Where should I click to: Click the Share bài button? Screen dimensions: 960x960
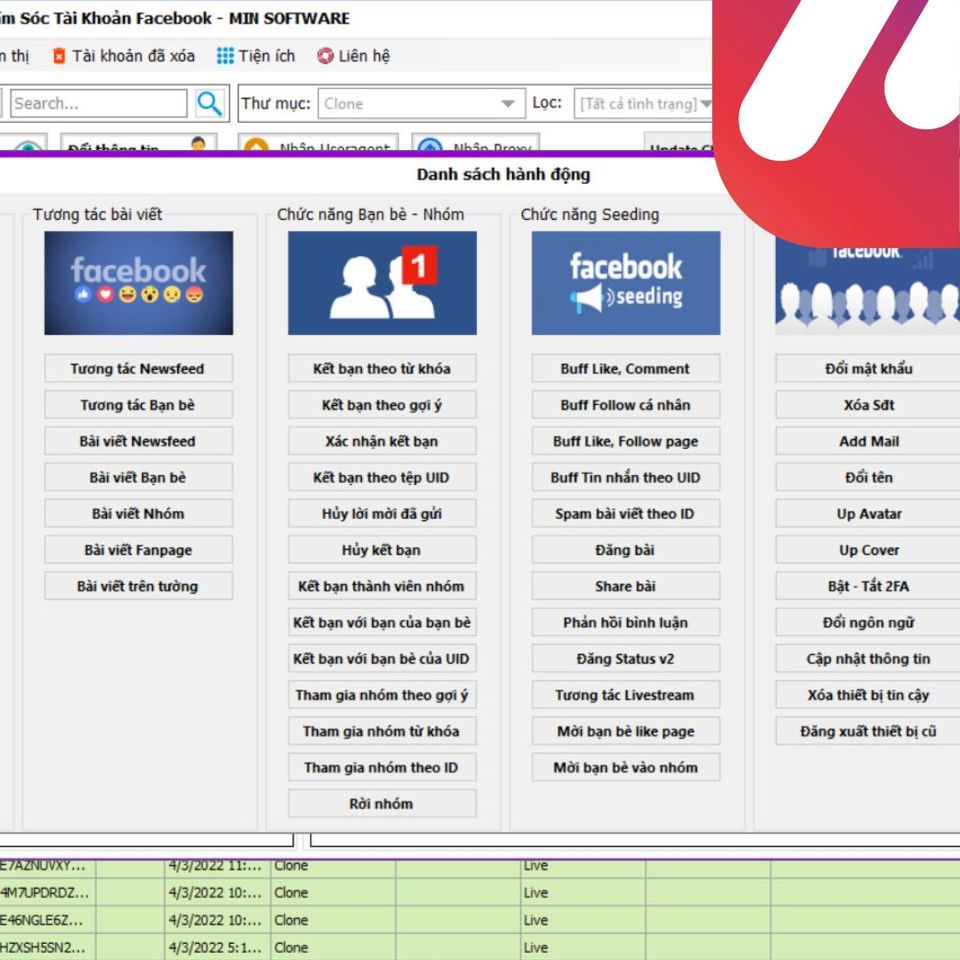[626, 586]
